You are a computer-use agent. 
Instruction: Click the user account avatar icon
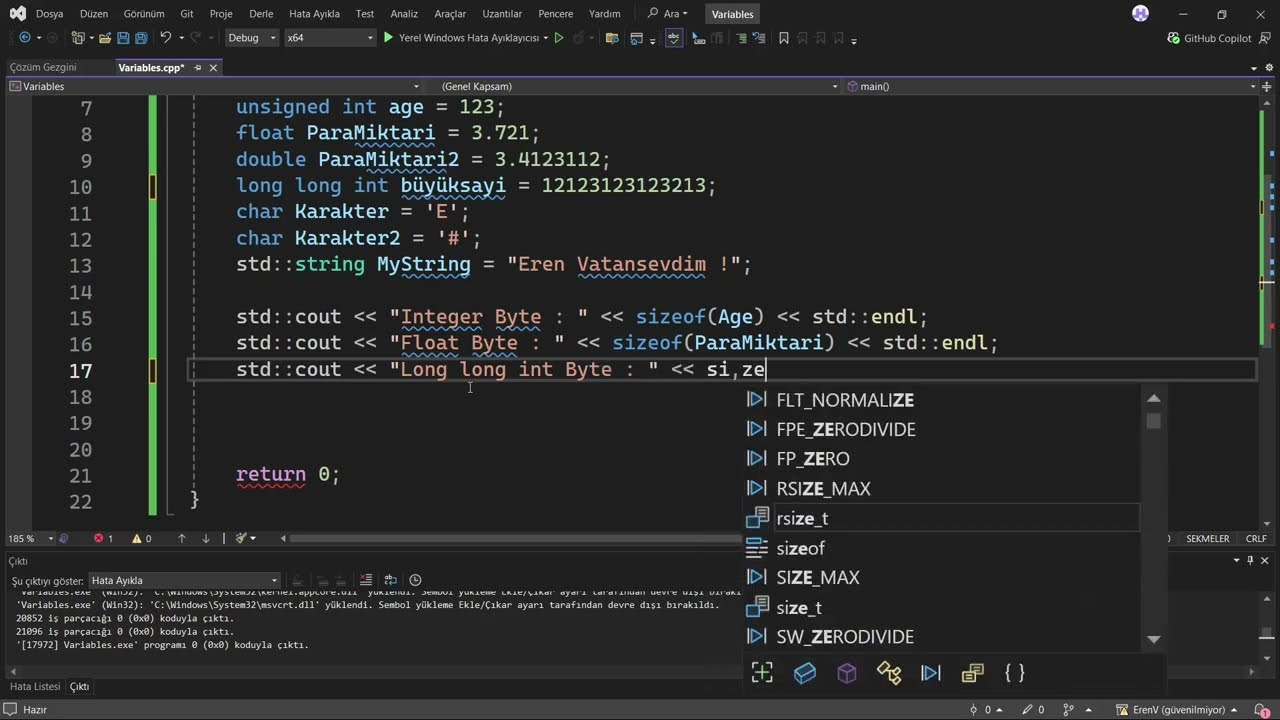(x=1140, y=14)
